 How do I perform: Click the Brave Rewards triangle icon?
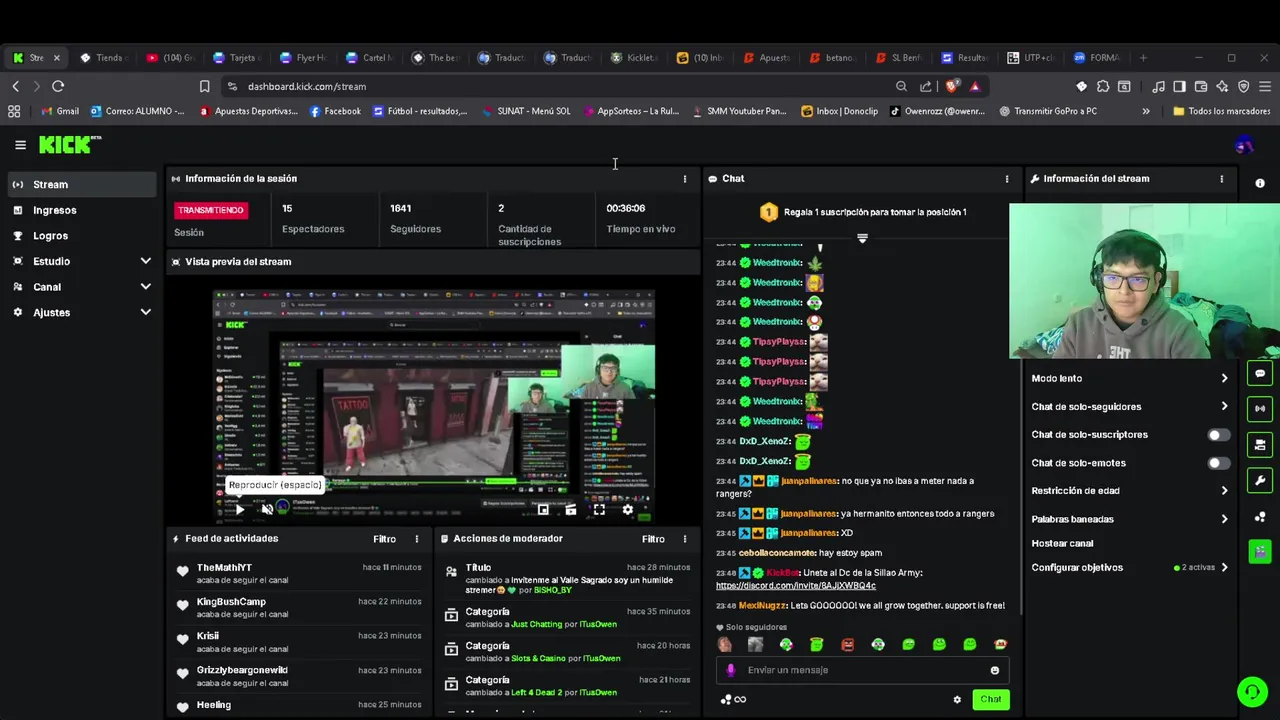pos(975,86)
